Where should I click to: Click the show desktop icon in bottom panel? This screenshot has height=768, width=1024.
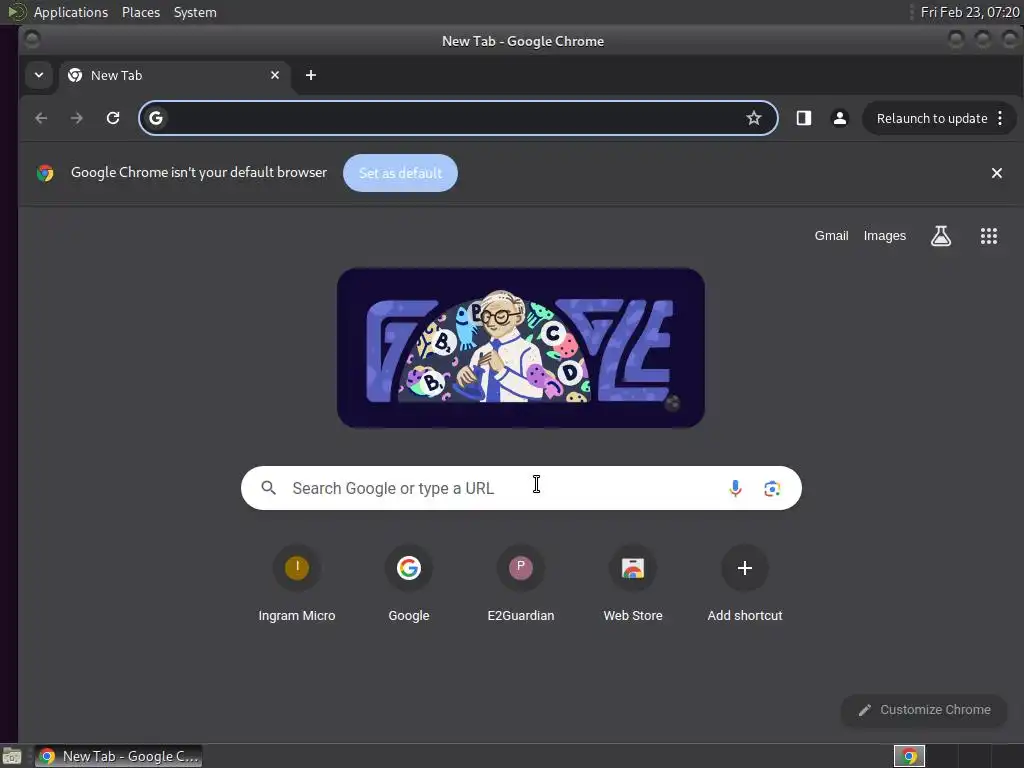12,757
